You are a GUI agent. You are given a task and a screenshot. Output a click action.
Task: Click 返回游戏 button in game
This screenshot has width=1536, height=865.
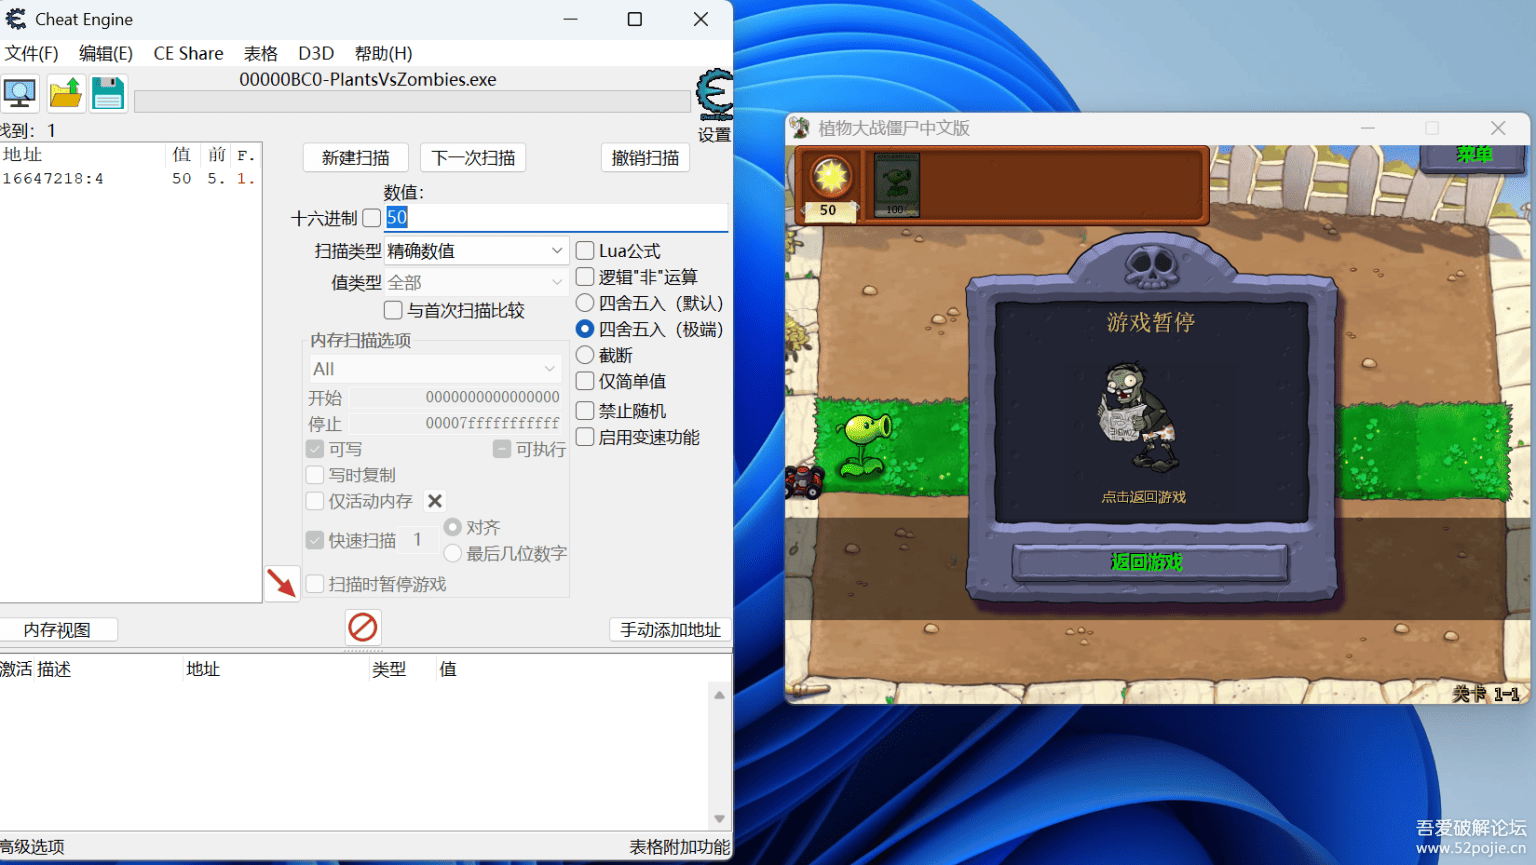click(1149, 562)
